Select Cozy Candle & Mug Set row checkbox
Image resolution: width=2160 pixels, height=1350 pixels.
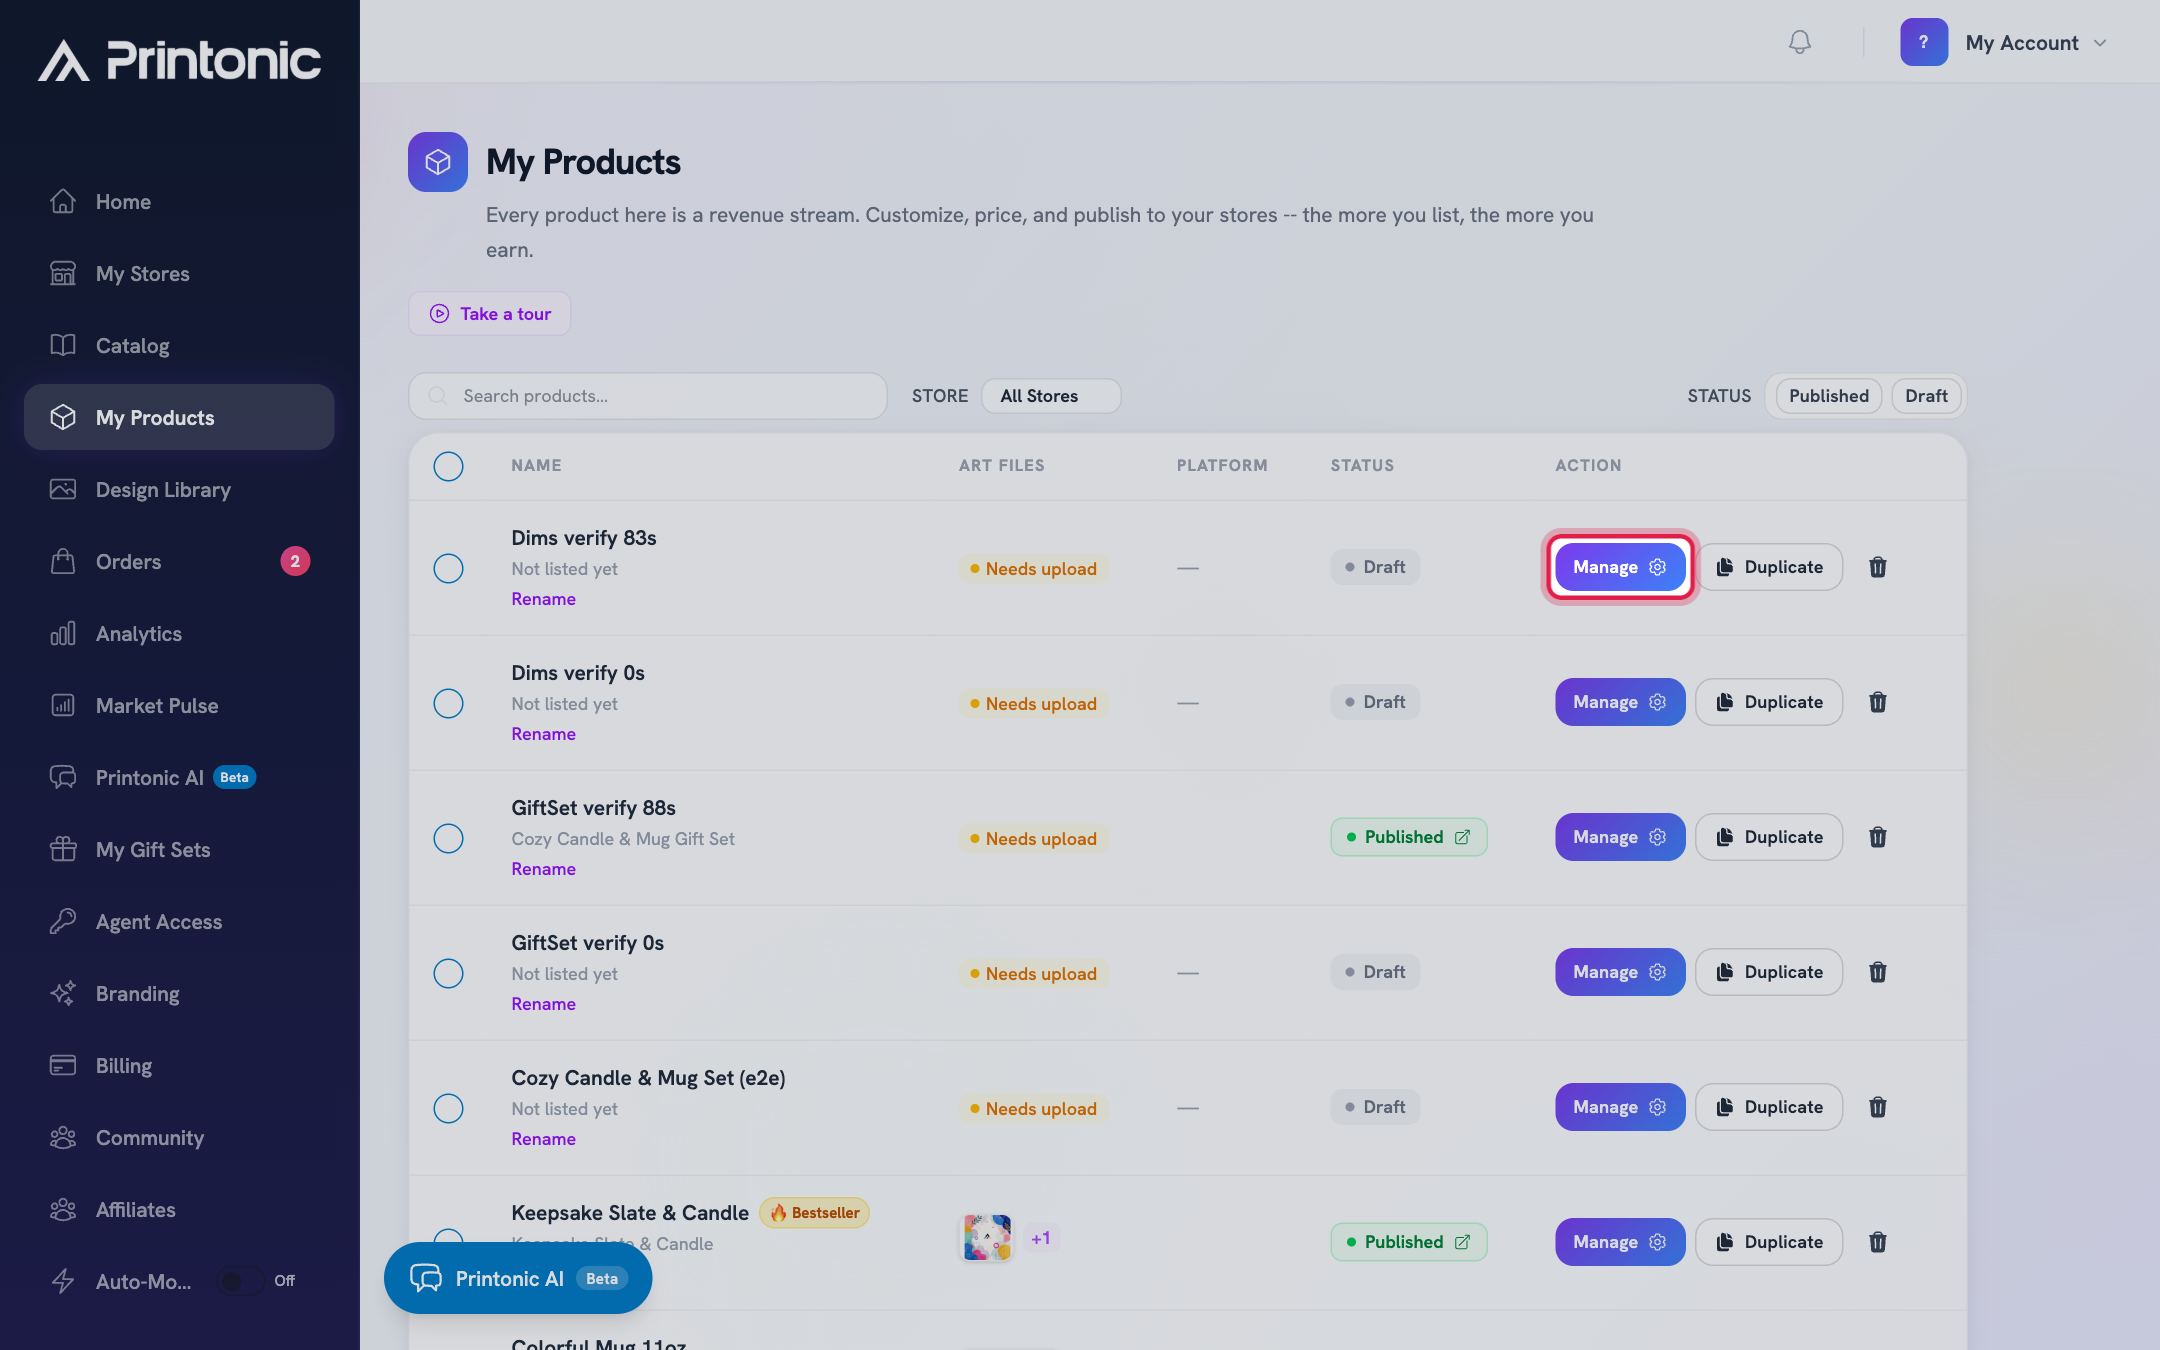pos(448,1109)
